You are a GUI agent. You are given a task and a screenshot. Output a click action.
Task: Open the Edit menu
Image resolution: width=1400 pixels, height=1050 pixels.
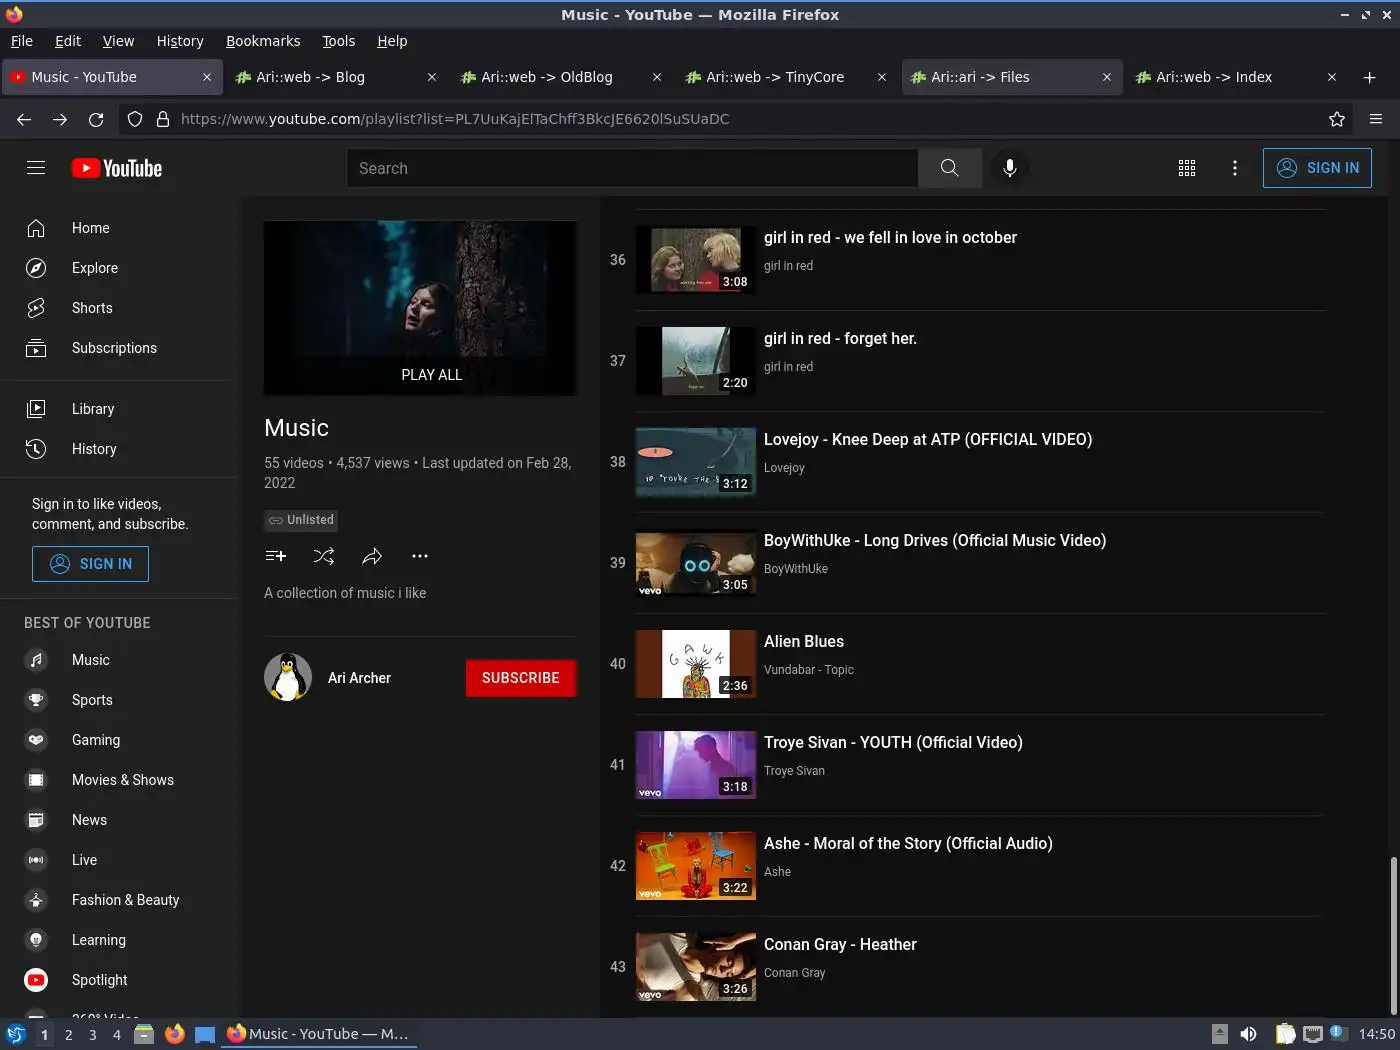click(68, 41)
